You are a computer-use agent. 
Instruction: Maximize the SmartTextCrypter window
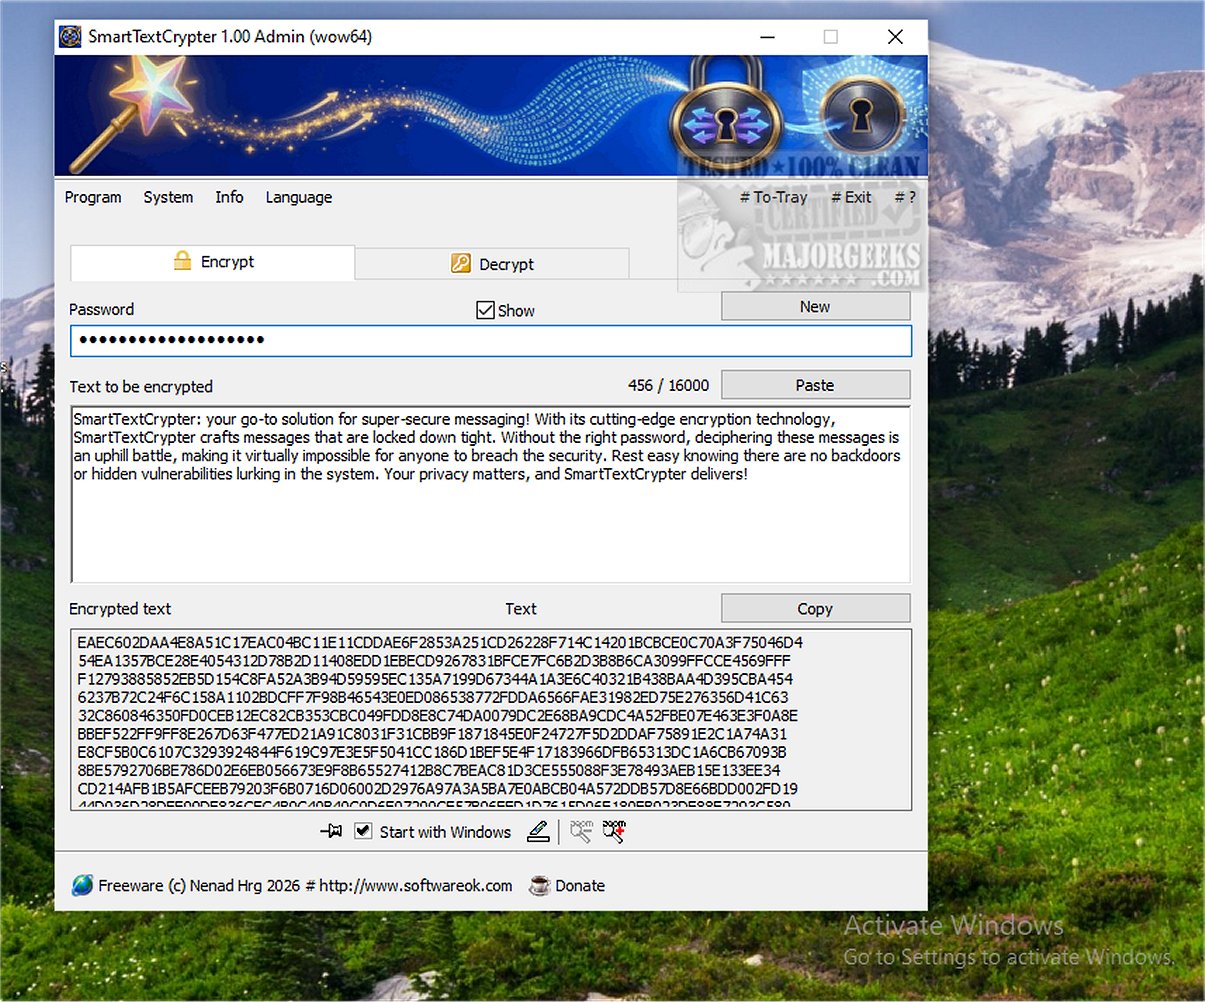coord(830,37)
